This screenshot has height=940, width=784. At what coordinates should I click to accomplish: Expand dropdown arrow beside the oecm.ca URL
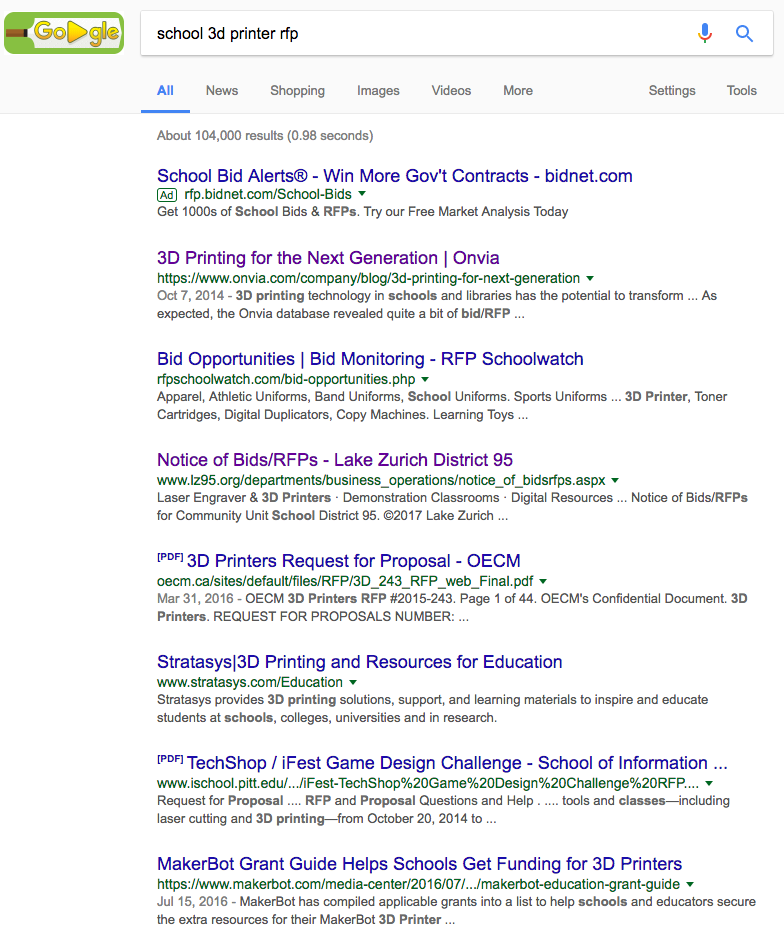(543, 581)
